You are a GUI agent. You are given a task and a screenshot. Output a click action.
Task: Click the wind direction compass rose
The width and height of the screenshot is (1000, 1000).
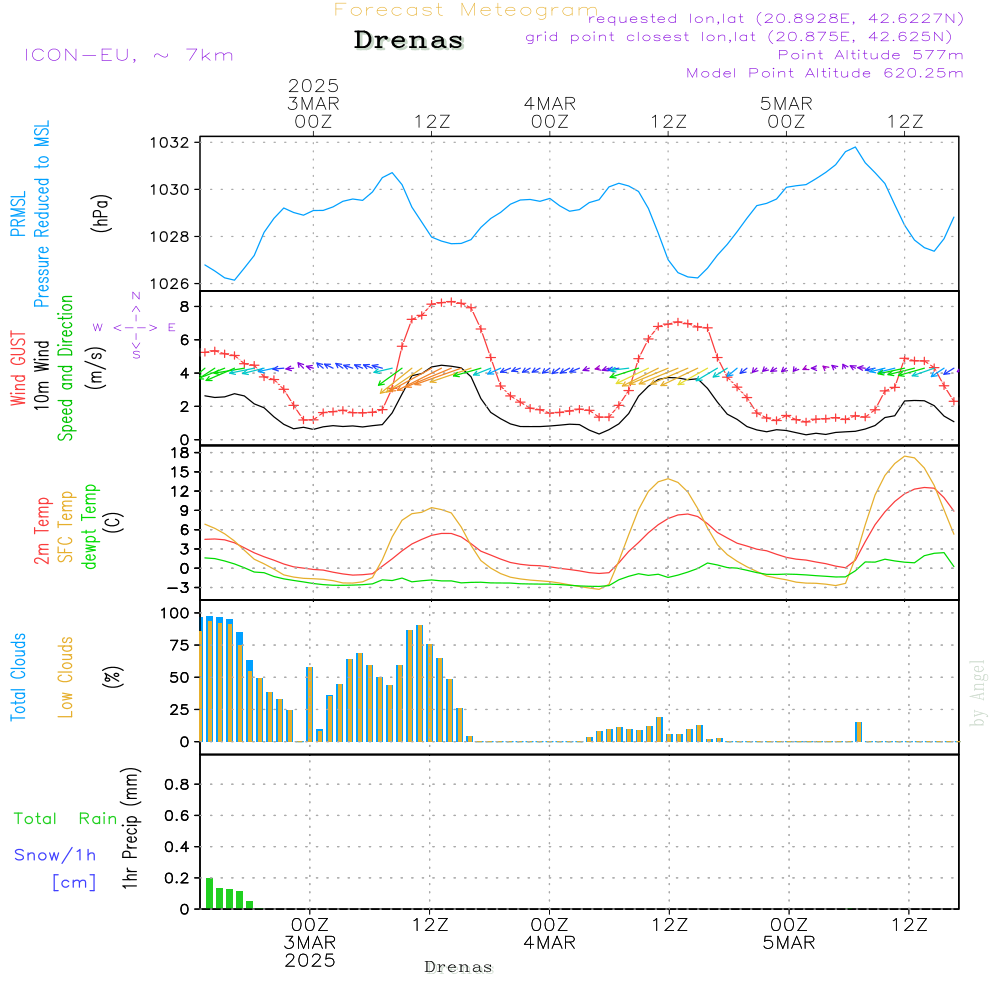[x=135, y=327]
